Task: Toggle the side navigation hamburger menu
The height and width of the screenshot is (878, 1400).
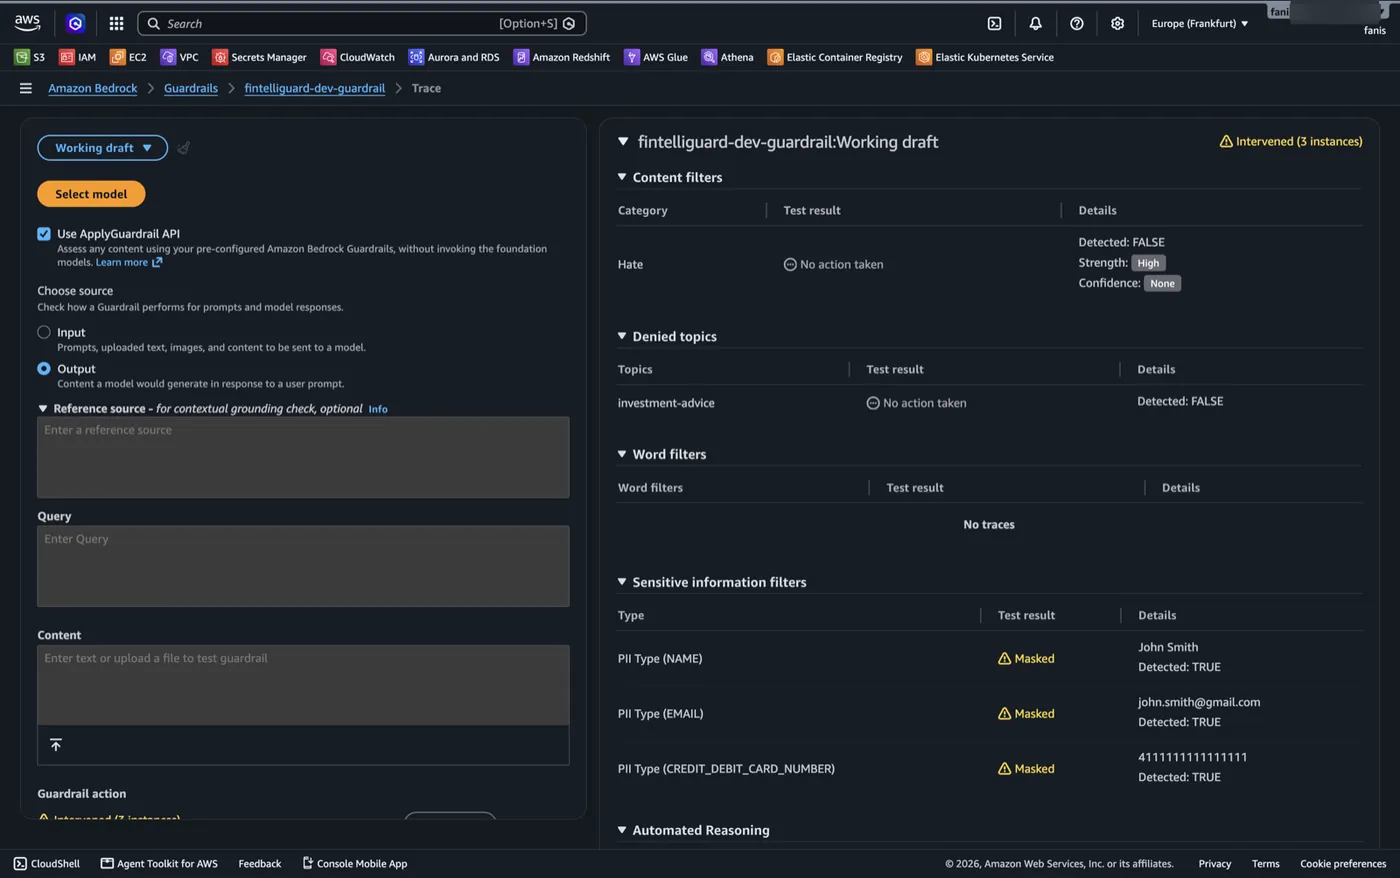Action: pyautogui.click(x=26, y=88)
